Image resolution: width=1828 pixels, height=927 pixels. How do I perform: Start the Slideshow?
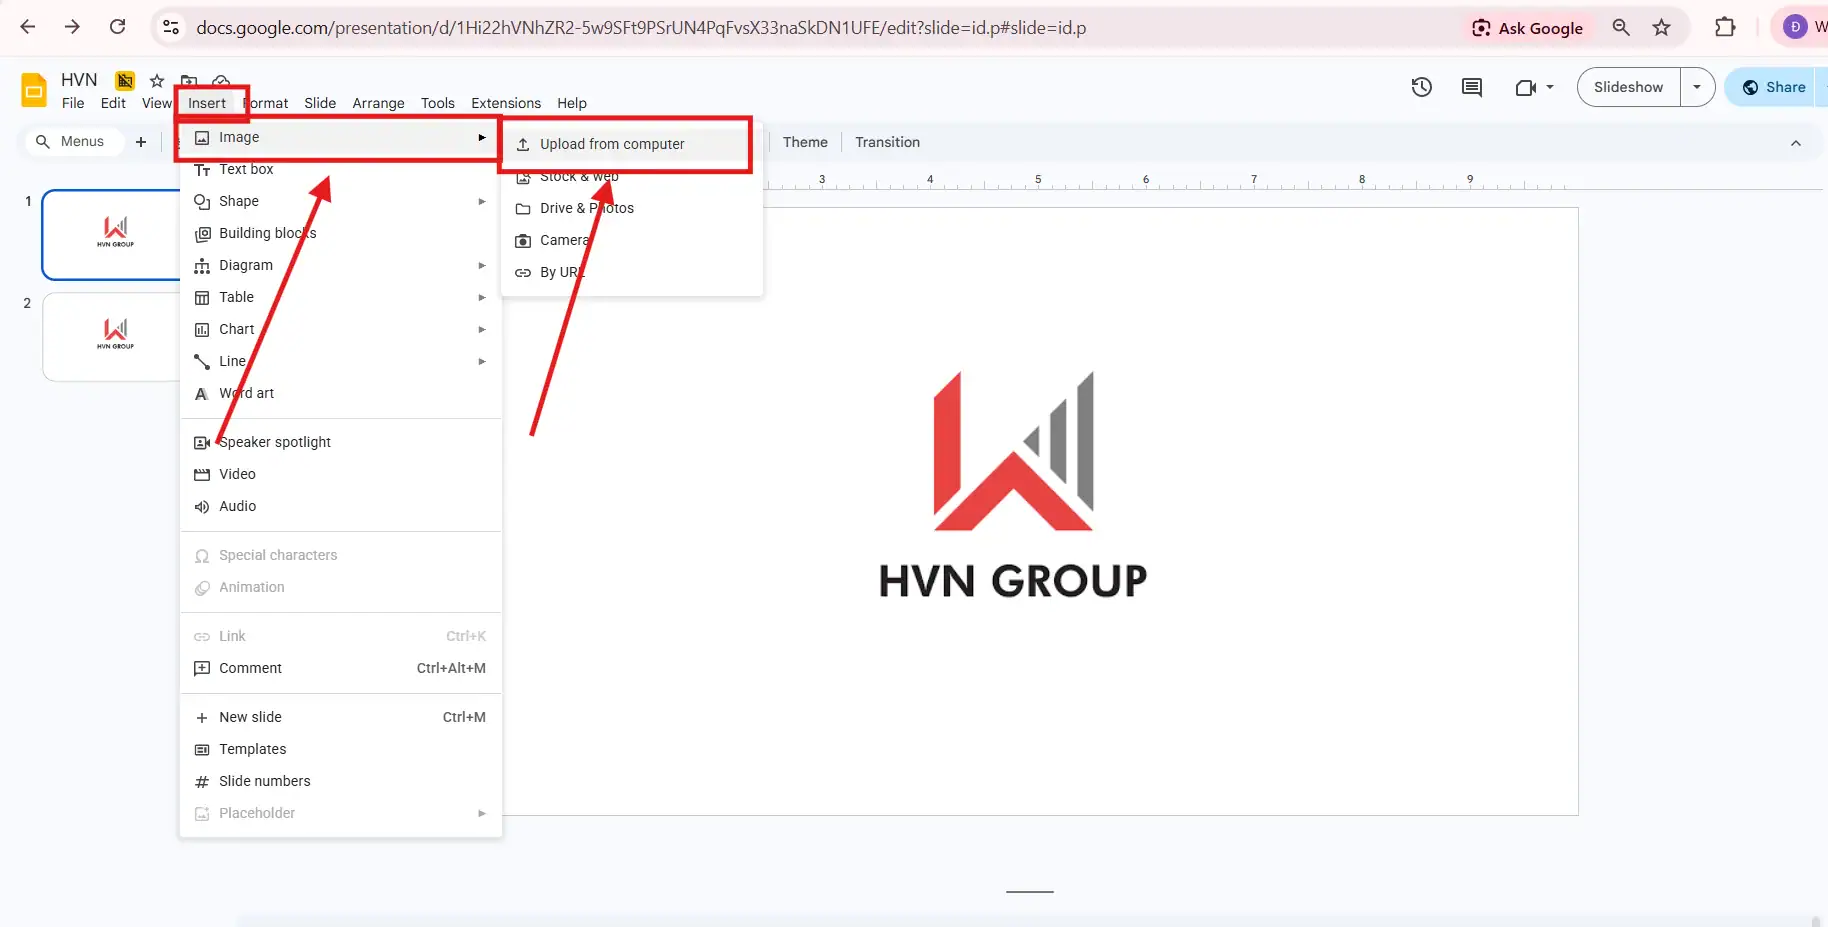pos(1628,87)
